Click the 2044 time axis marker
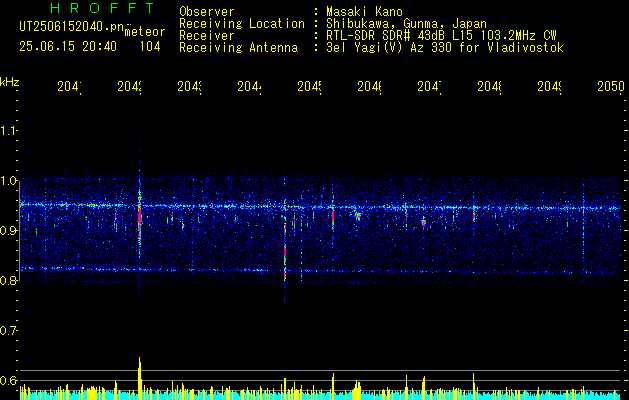Image resolution: width=629 pixels, height=400 pixels. [x=249, y=86]
